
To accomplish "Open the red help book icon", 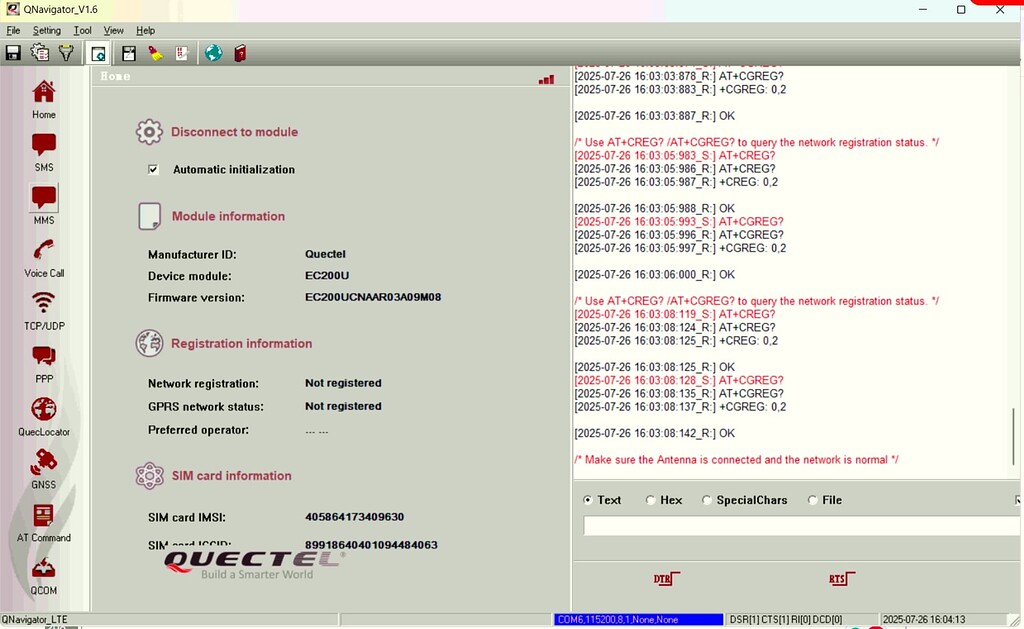I will pos(240,53).
